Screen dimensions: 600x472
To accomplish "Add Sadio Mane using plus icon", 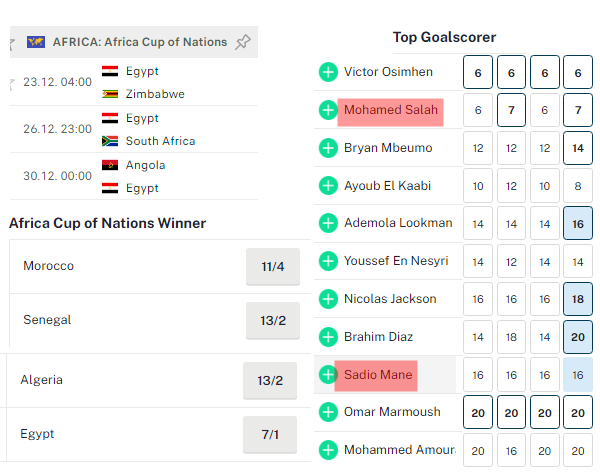I will (x=328, y=375).
